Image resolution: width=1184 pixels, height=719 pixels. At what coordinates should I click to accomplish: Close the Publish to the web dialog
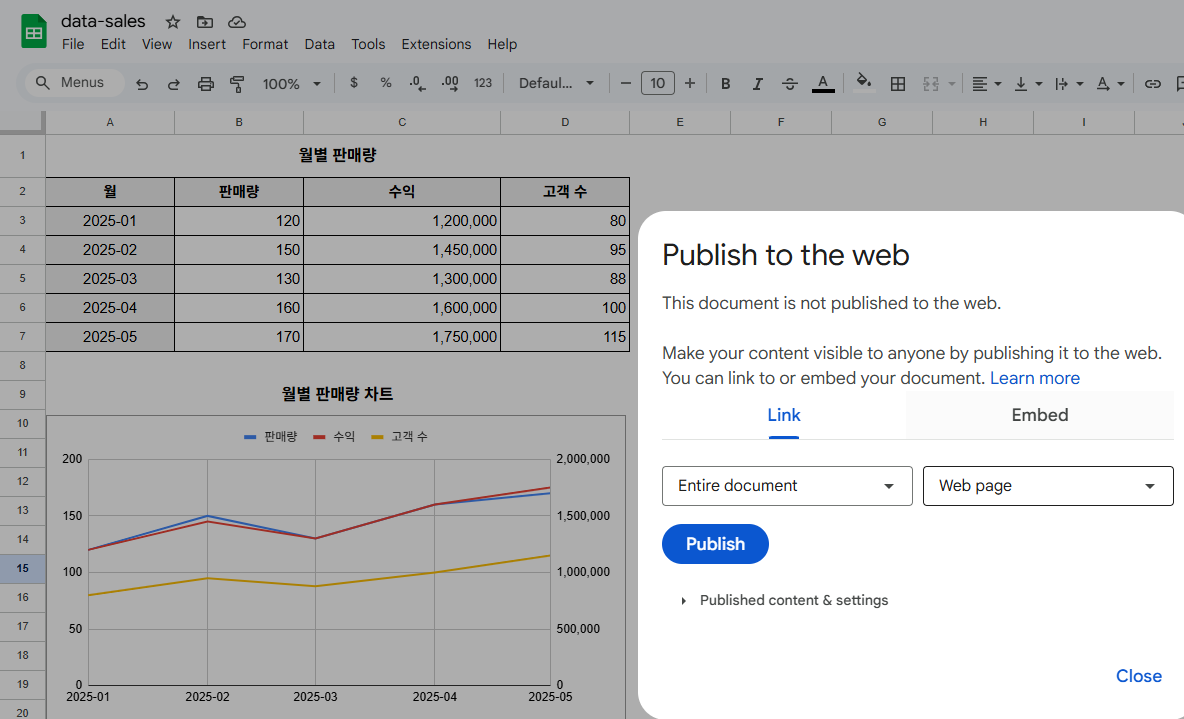(x=1139, y=676)
